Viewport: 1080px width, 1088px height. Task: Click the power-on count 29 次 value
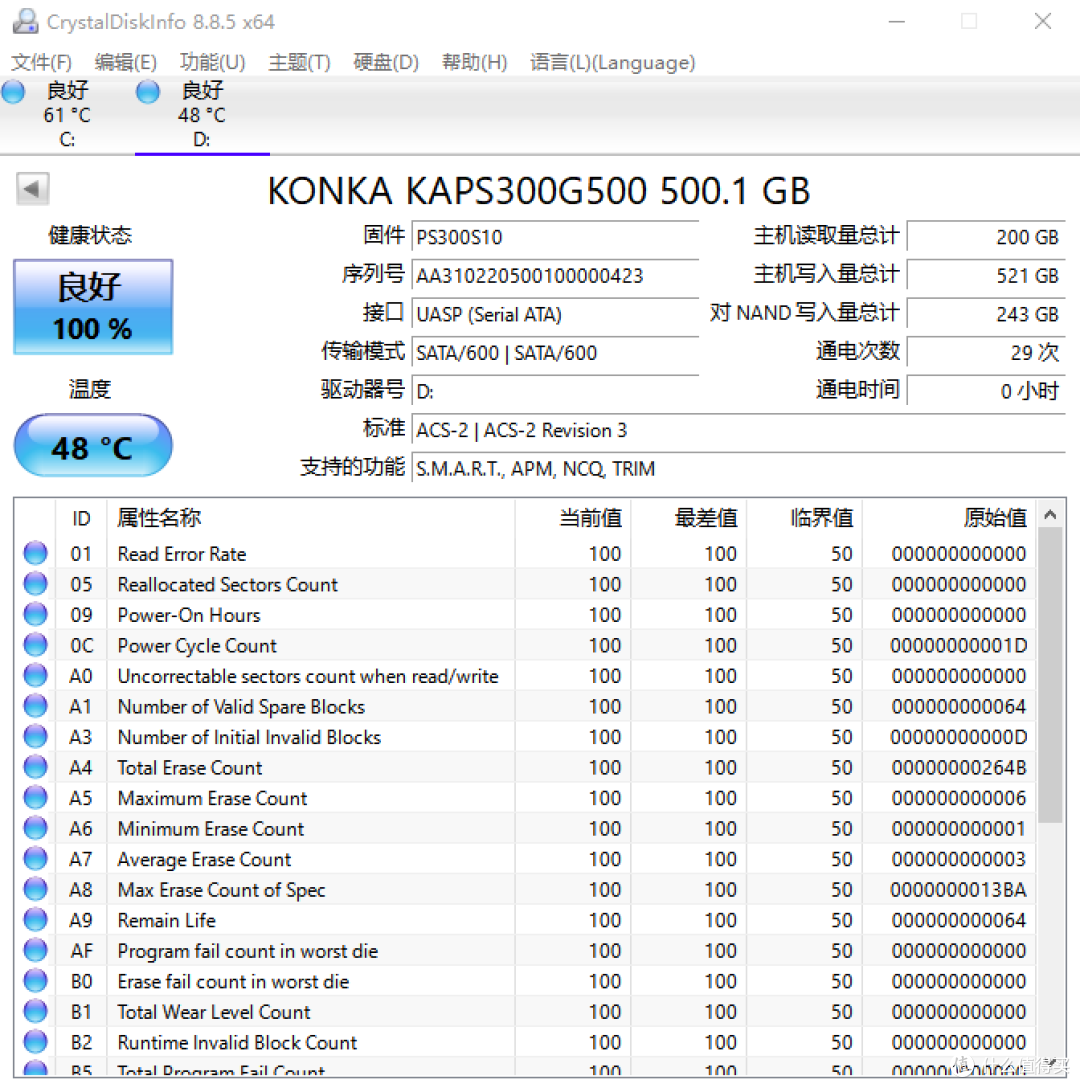986,353
